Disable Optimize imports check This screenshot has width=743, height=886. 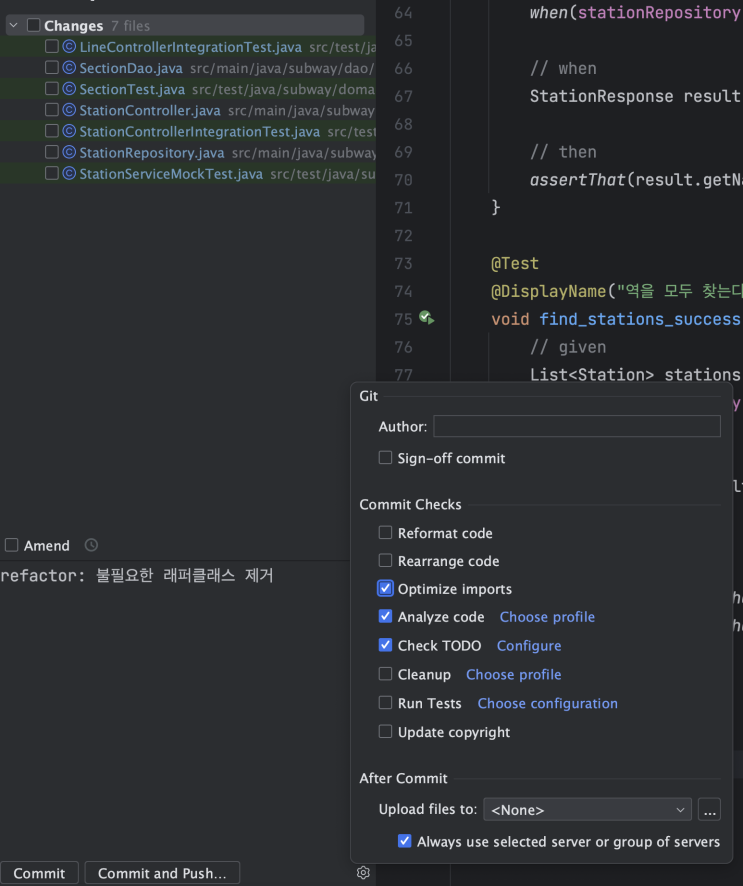click(385, 589)
